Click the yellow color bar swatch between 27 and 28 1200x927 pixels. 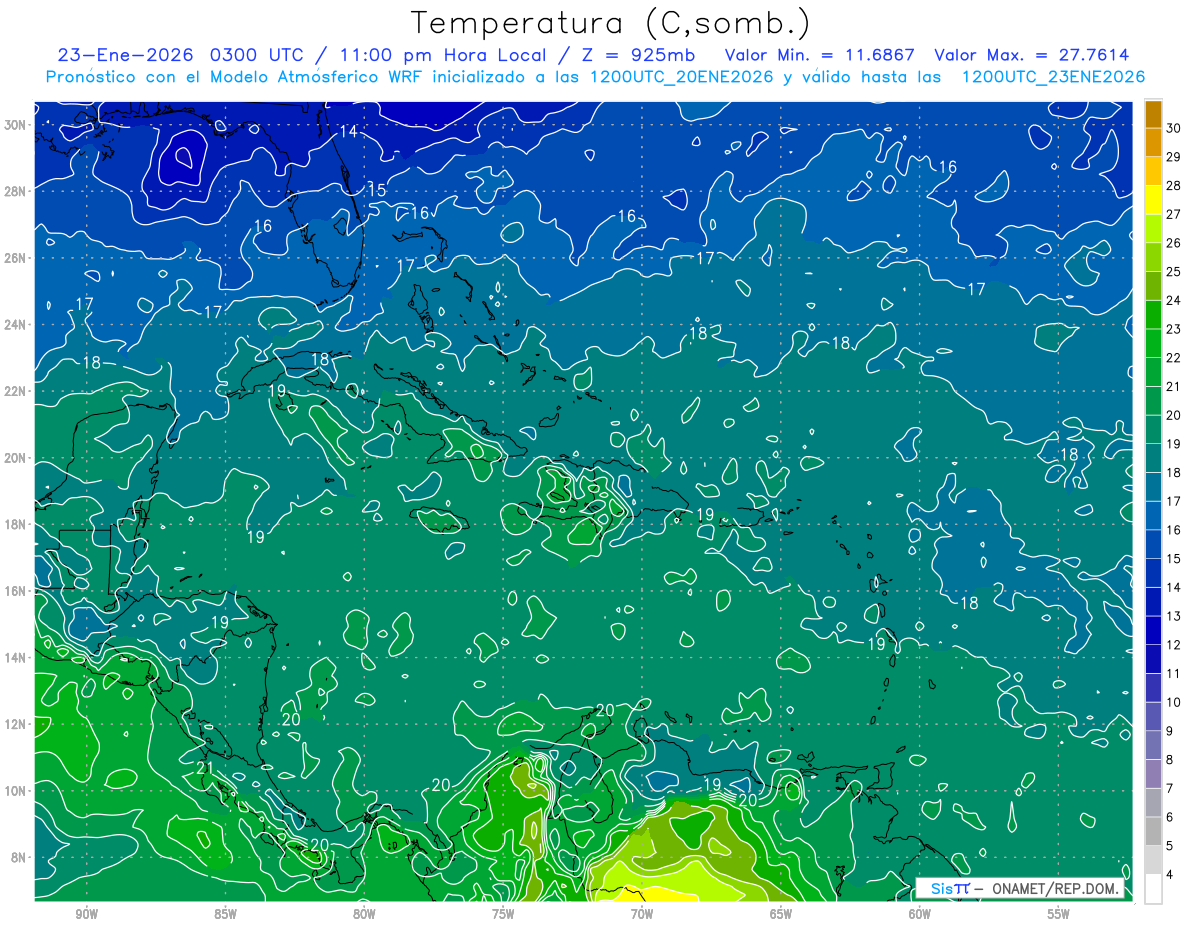[x=1153, y=201]
